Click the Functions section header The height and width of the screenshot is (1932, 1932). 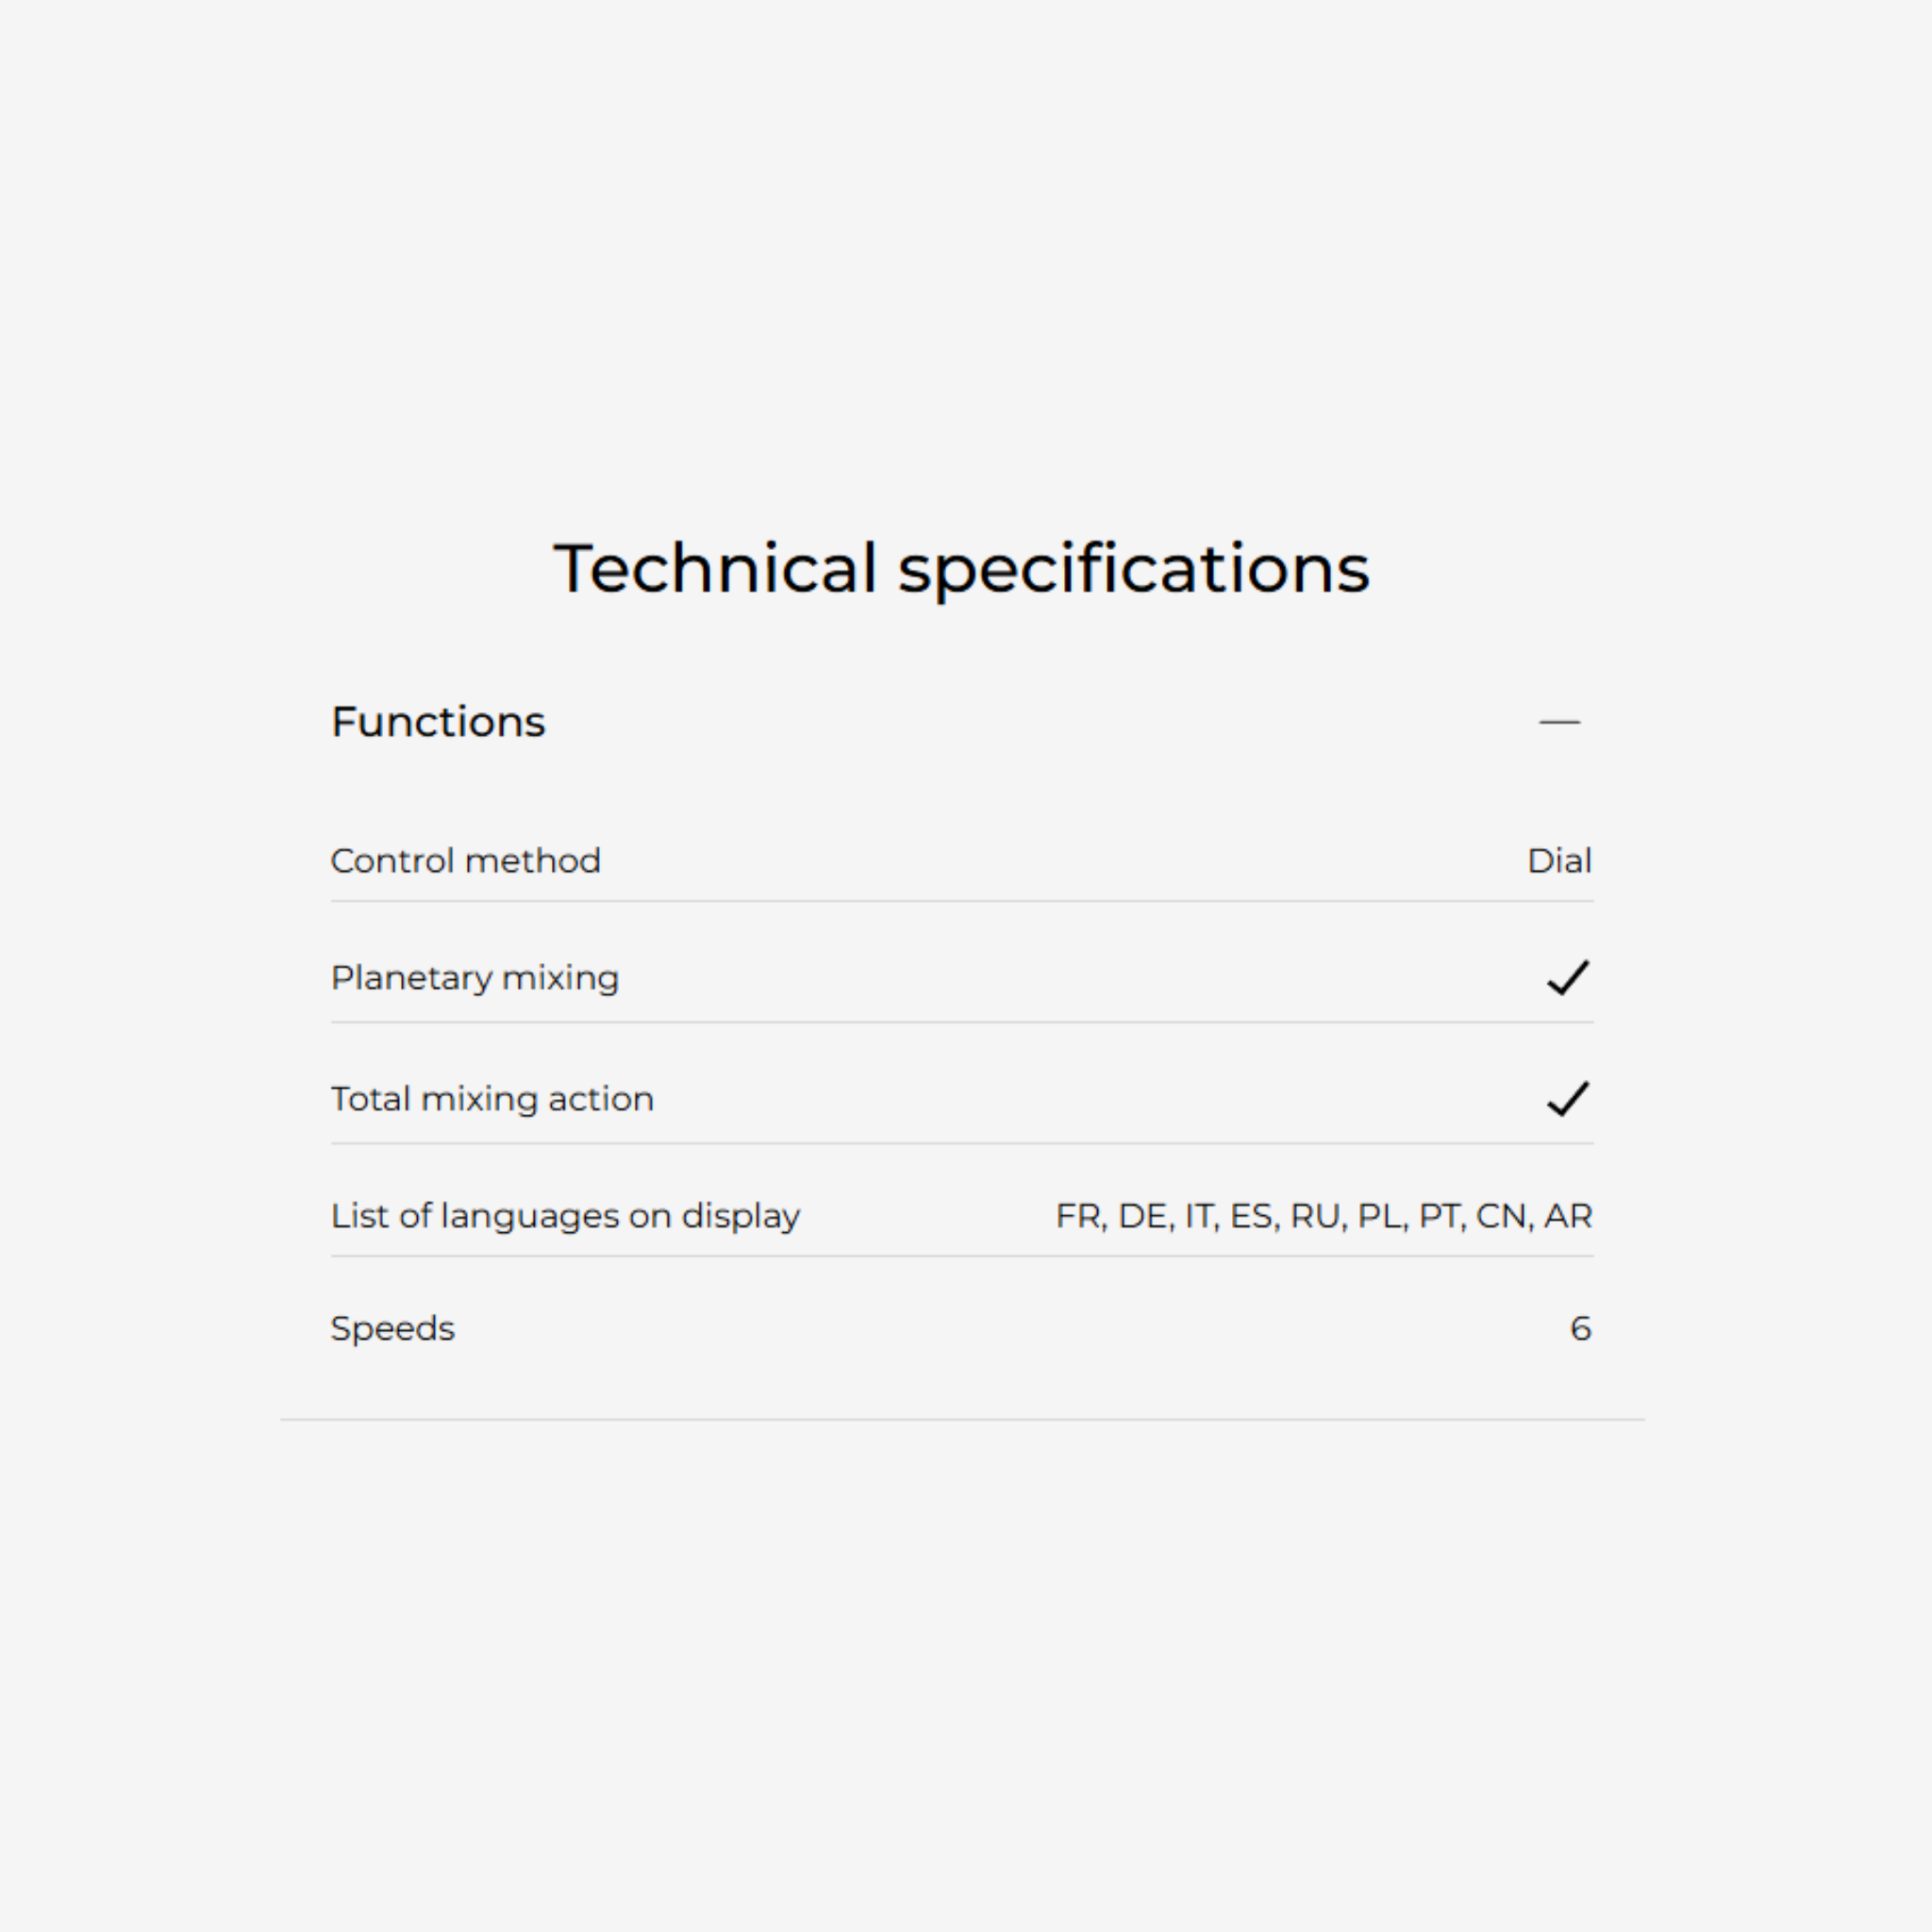(x=438, y=722)
